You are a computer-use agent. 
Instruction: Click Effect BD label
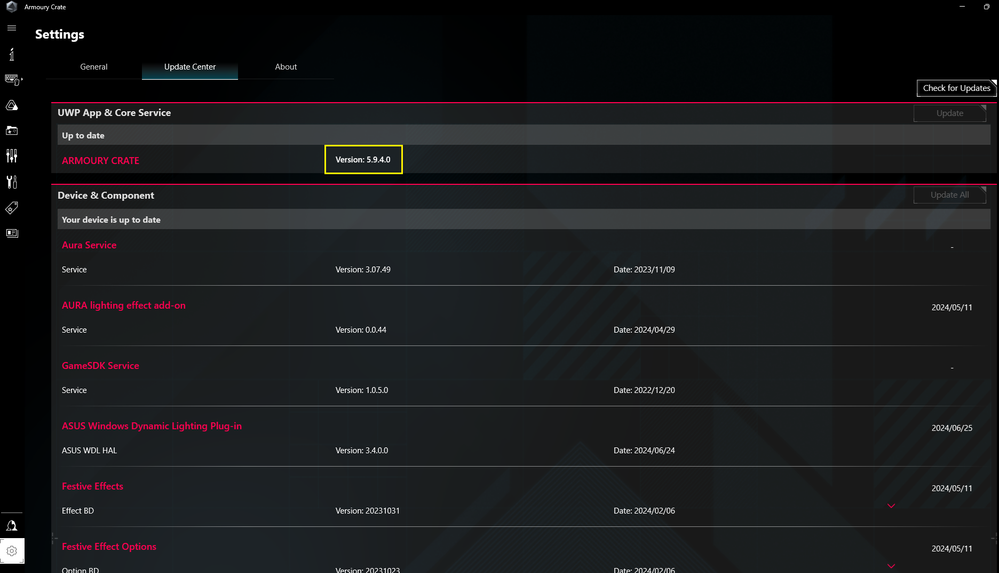tap(78, 511)
